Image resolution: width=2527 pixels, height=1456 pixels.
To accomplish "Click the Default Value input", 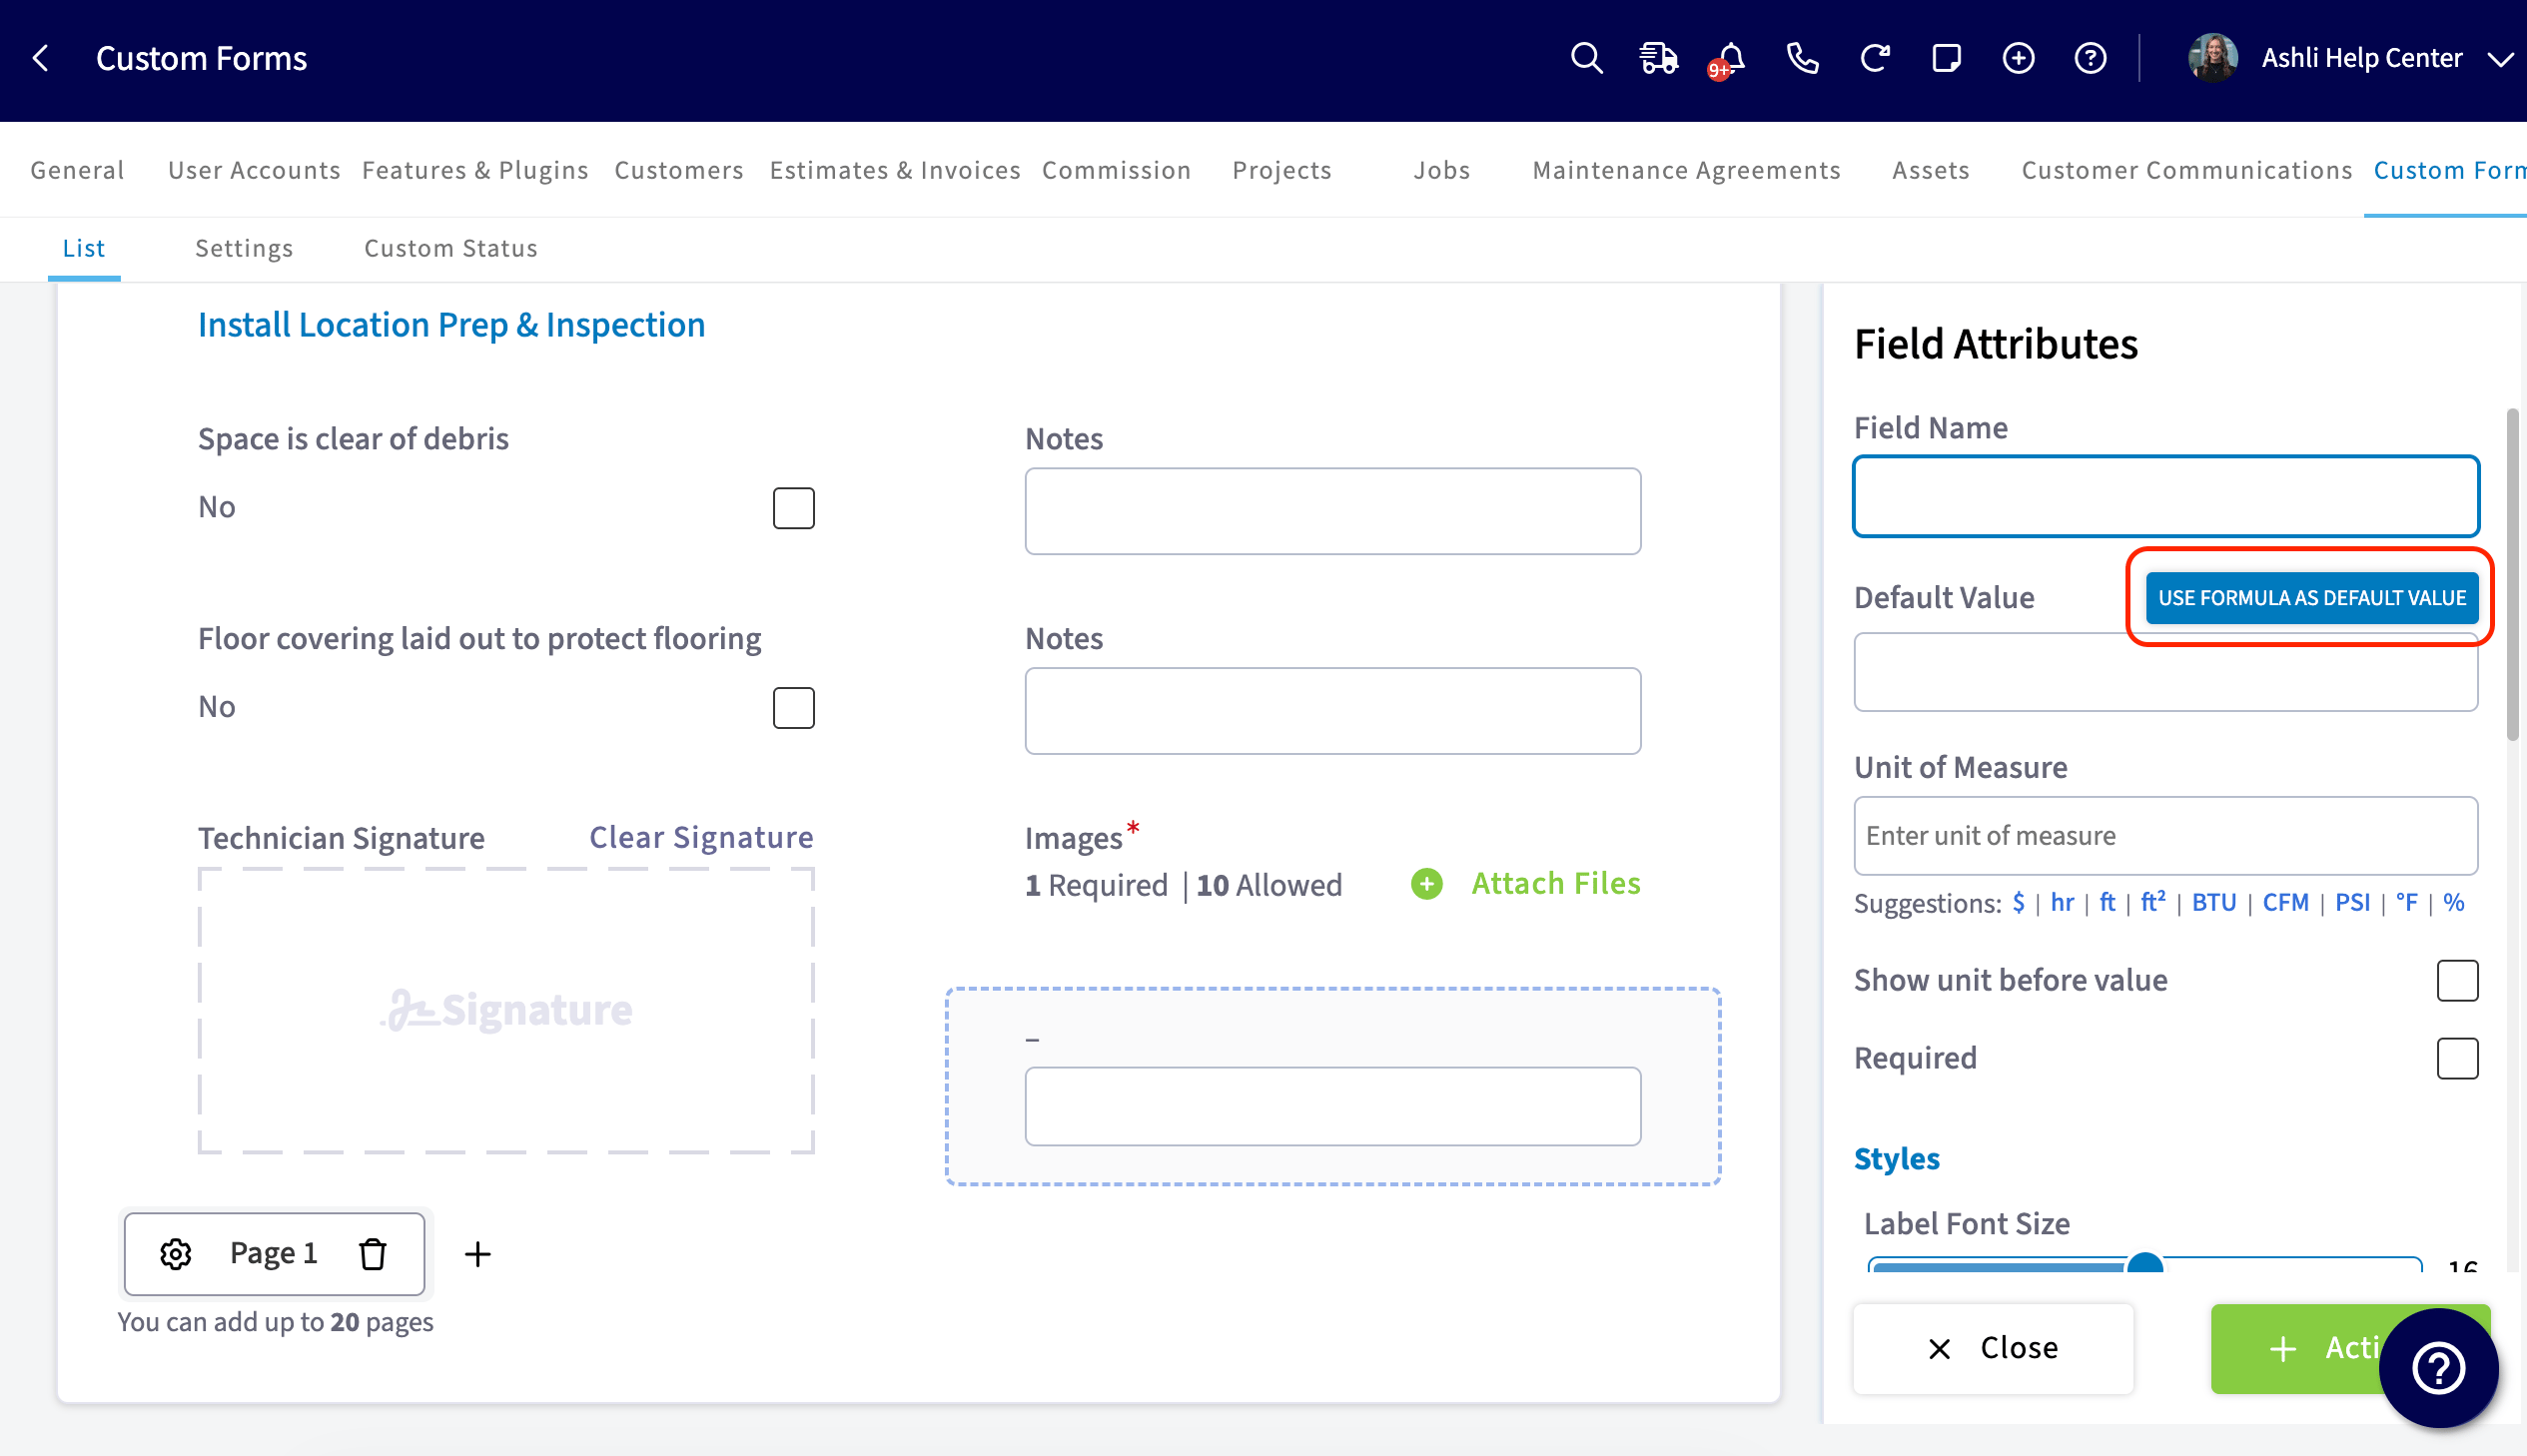I will (x=2166, y=672).
